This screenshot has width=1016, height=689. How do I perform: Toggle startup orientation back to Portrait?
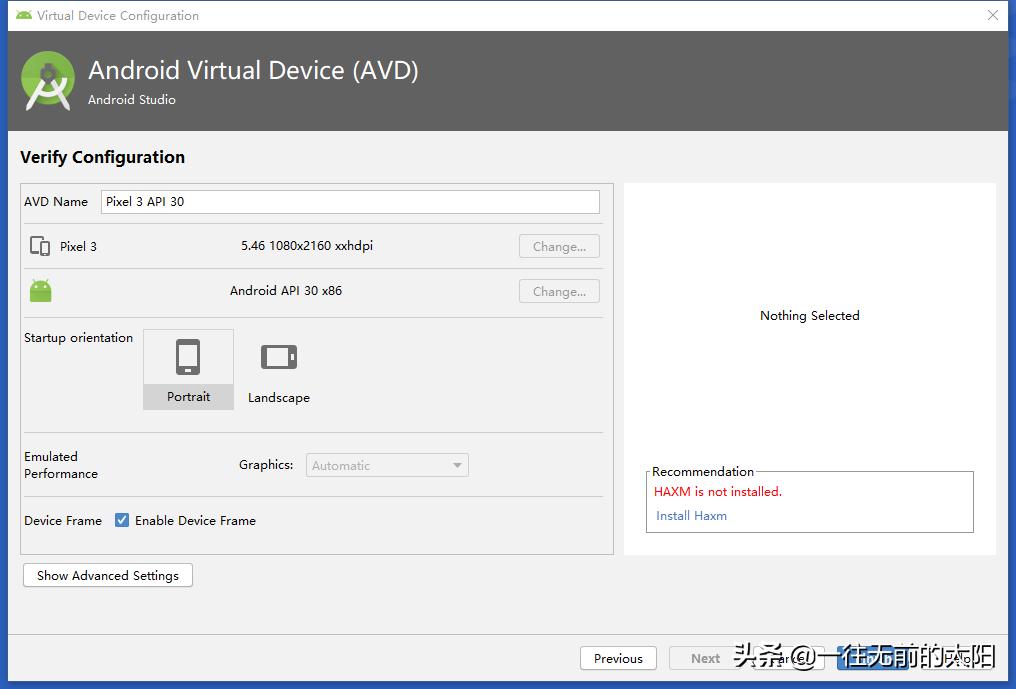[x=188, y=369]
